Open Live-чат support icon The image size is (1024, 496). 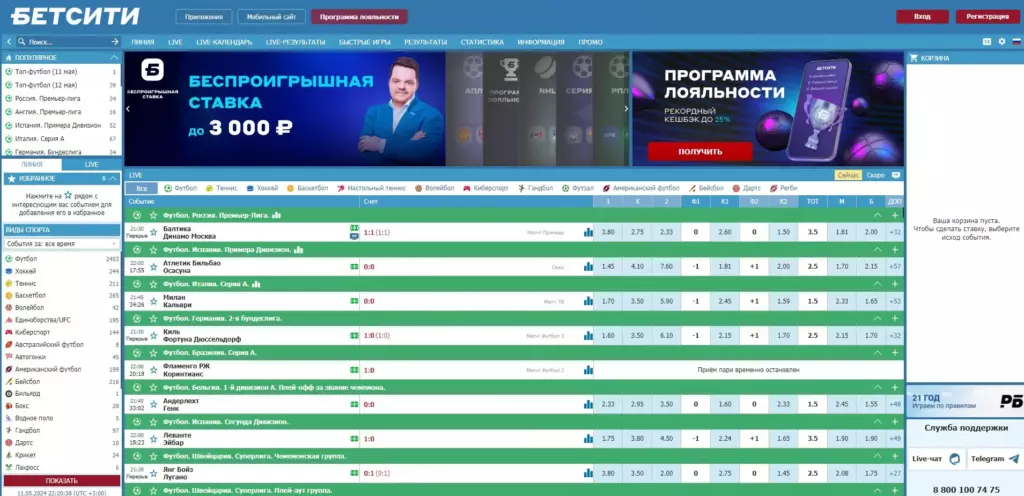[x=955, y=459]
